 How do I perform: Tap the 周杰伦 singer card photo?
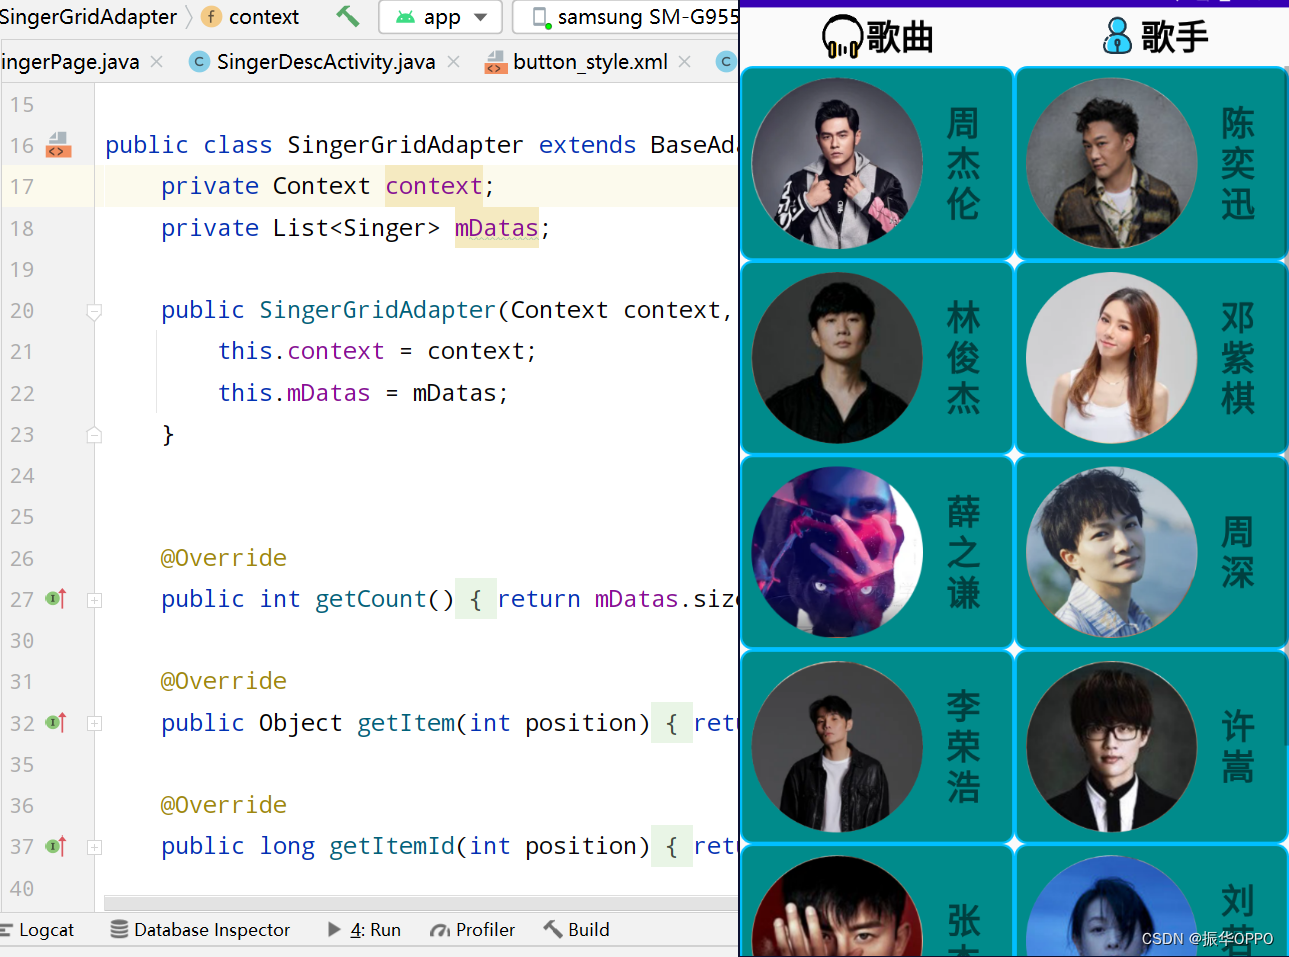(837, 163)
